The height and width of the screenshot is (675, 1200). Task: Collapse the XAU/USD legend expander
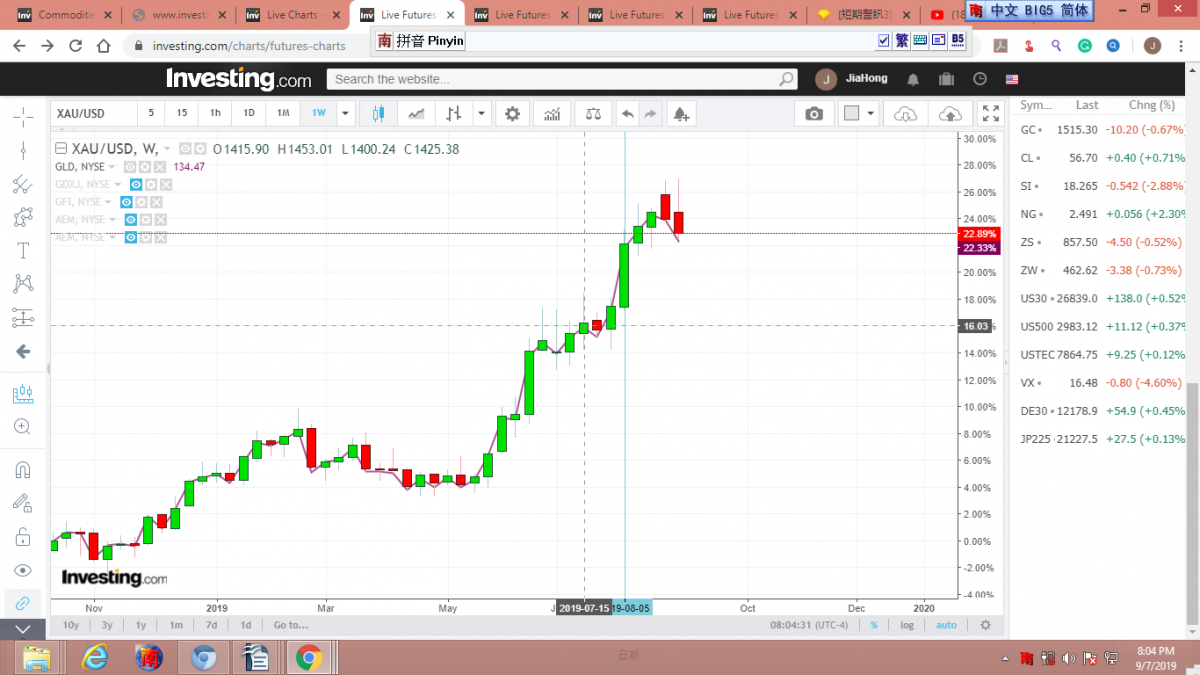pyautogui.click(x=61, y=149)
